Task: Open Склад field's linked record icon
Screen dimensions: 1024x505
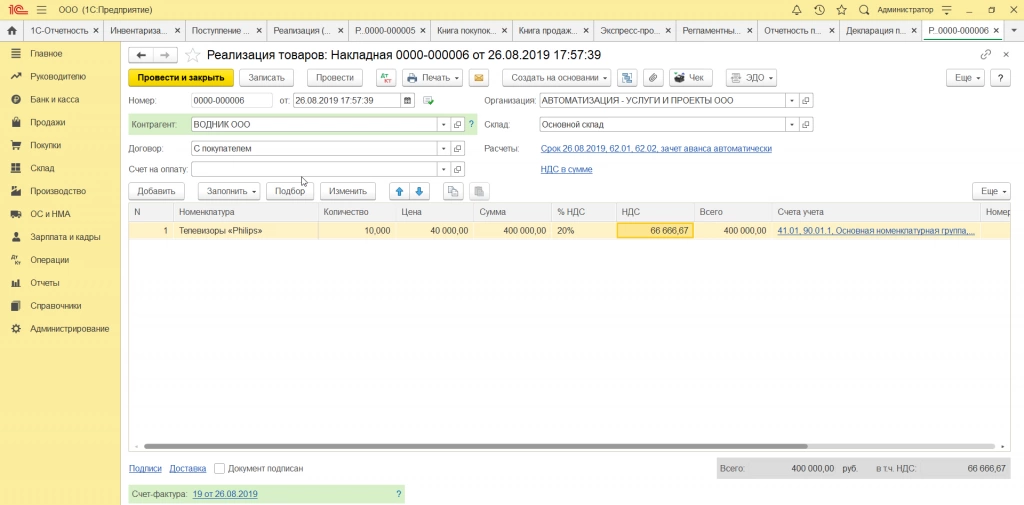Action: 807,124
